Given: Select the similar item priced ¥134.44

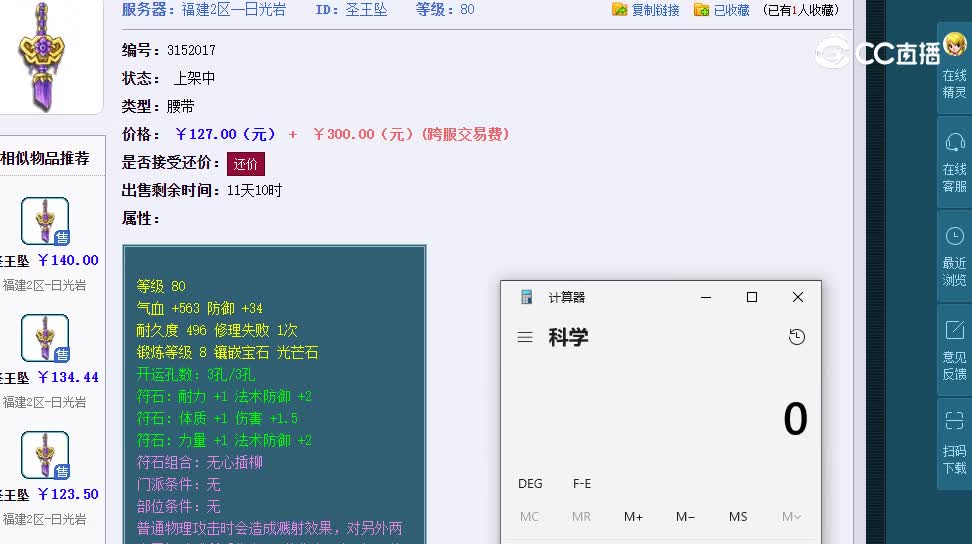Looking at the screenshot, I should tap(45, 338).
